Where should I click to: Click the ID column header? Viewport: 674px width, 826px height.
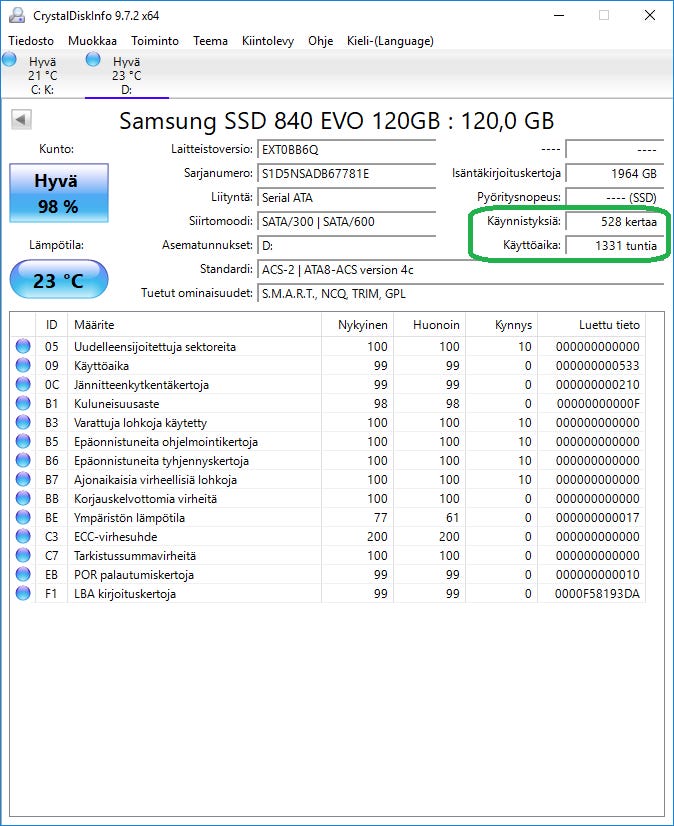pyautogui.click(x=51, y=324)
